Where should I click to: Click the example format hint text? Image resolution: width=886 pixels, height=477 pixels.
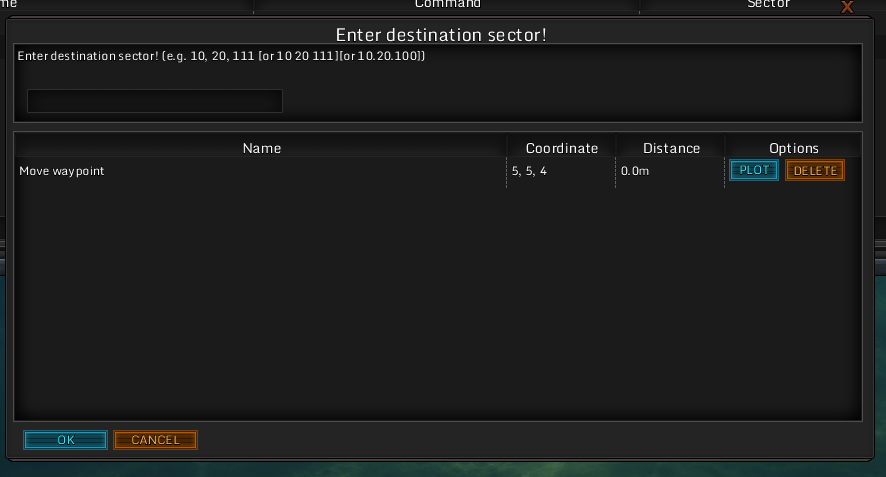(221, 56)
